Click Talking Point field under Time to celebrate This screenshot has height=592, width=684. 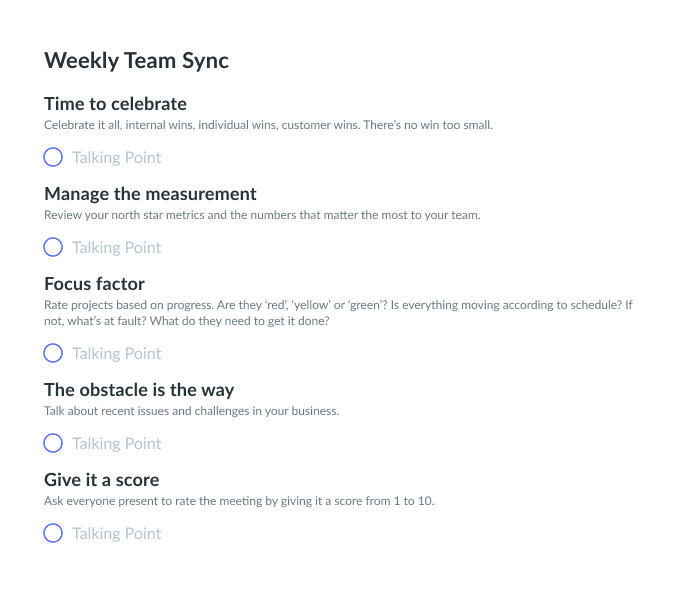coord(116,157)
